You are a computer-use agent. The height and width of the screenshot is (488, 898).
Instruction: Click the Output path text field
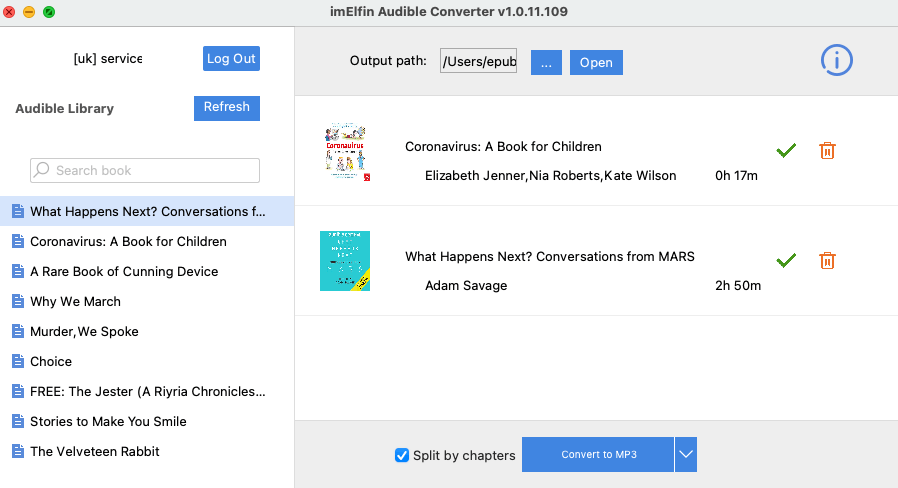click(478, 61)
